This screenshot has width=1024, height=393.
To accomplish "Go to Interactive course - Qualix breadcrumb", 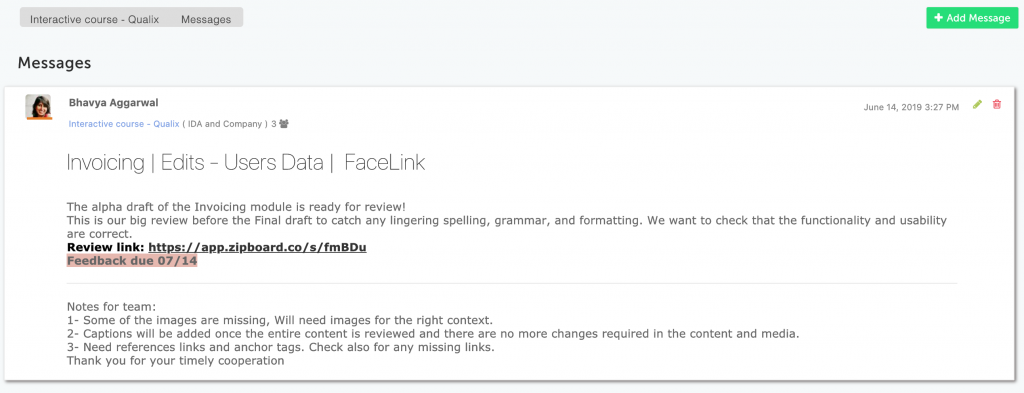I will pyautogui.click(x=95, y=20).
